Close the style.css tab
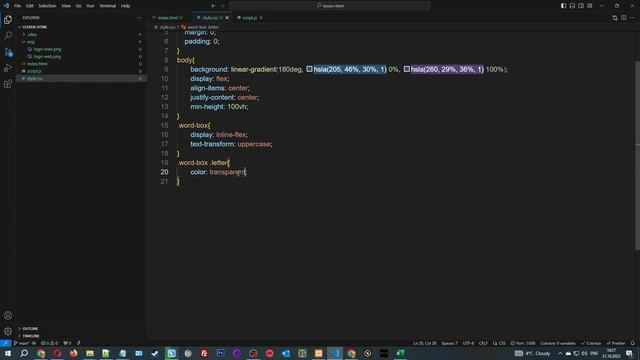 (227, 18)
